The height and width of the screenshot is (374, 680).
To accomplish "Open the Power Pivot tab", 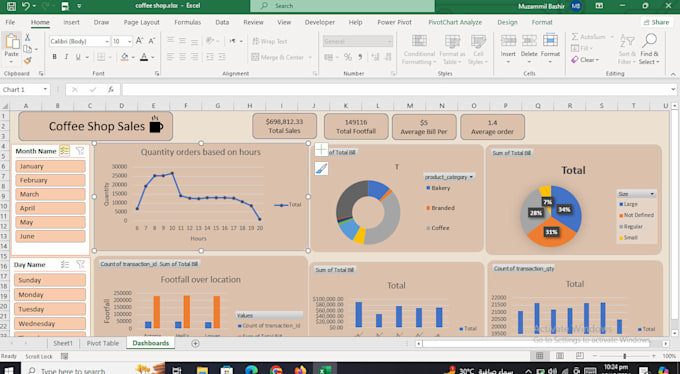I will click(x=394, y=22).
